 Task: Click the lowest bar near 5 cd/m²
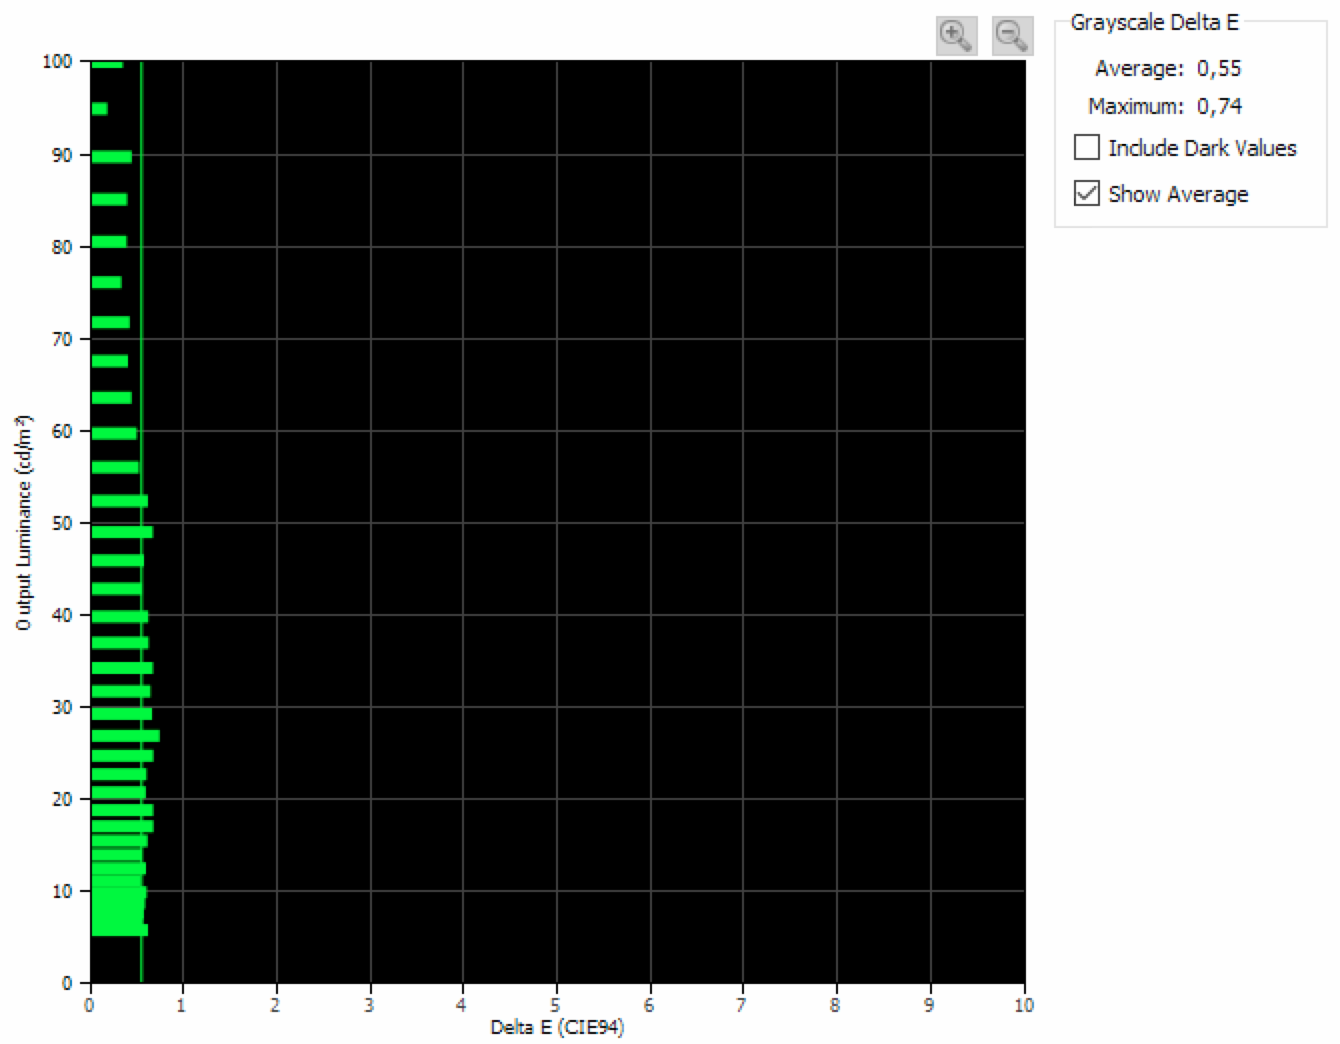(x=119, y=930)
